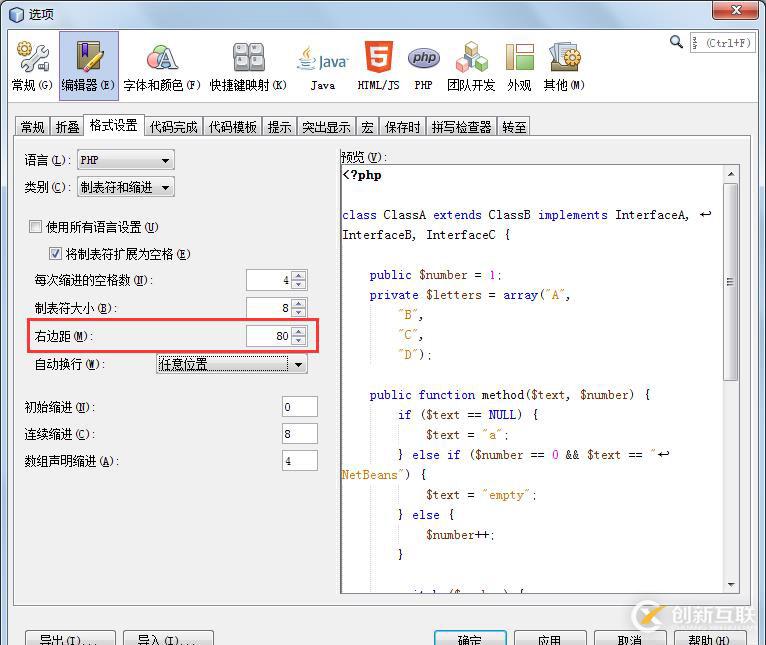
Task: Open the Java options category
Action: coord(322,66)
